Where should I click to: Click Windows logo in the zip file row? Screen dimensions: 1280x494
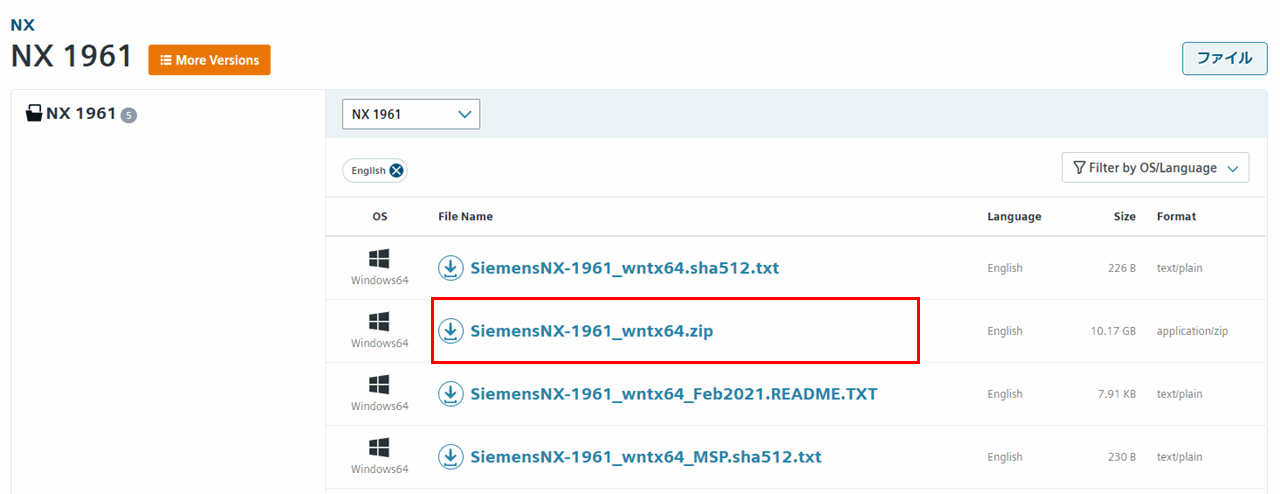tap(379, 322)
